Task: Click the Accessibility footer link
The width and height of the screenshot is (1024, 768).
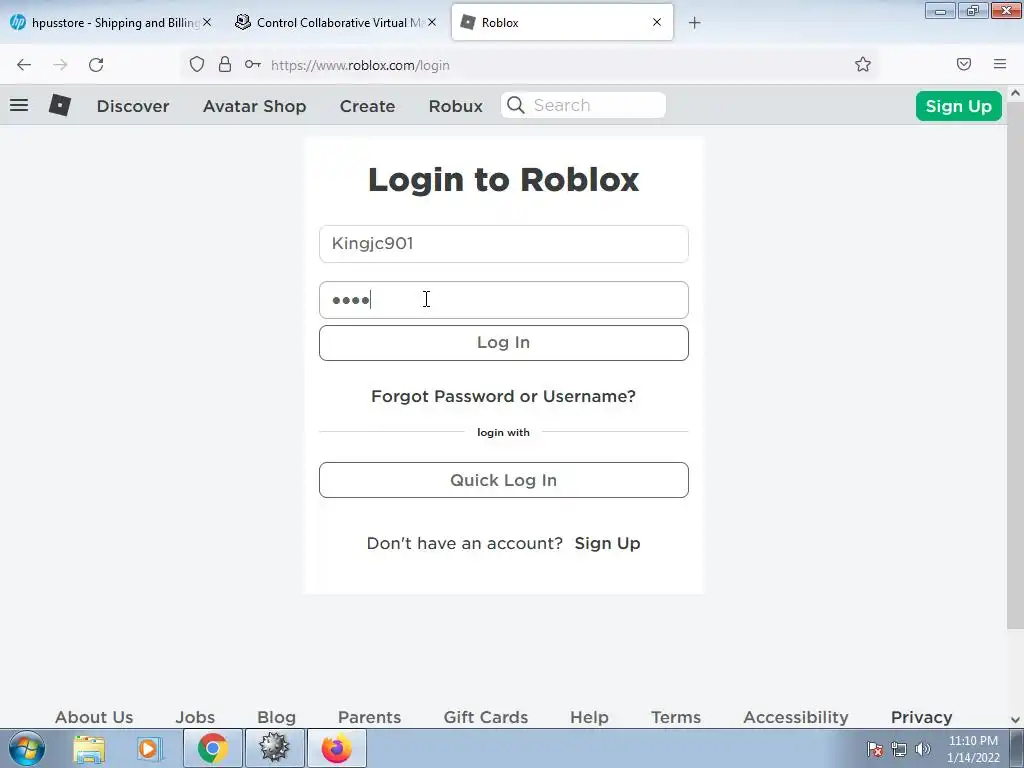Action: 796,717
